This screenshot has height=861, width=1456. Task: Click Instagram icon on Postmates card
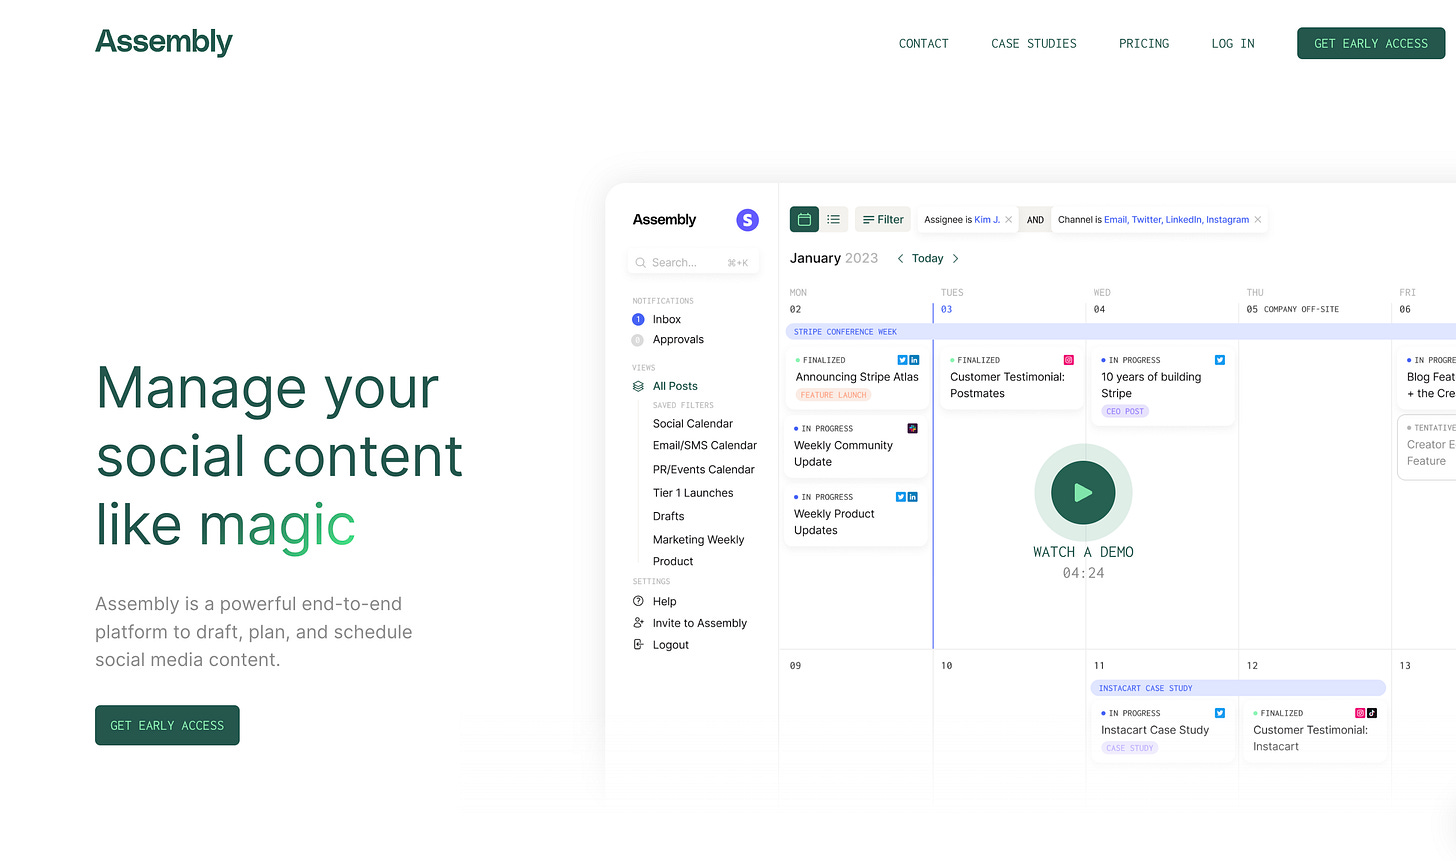point(1068,360)
